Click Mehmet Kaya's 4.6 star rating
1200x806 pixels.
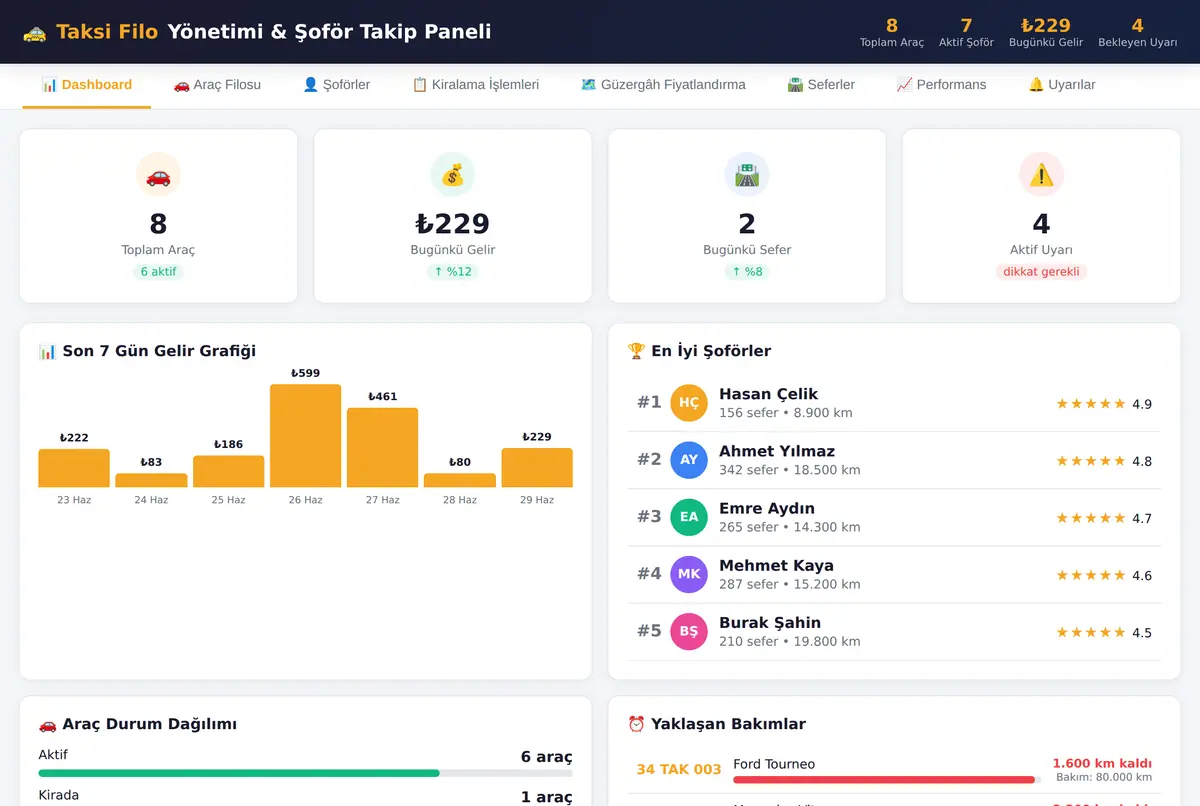tap(1104, 575)
